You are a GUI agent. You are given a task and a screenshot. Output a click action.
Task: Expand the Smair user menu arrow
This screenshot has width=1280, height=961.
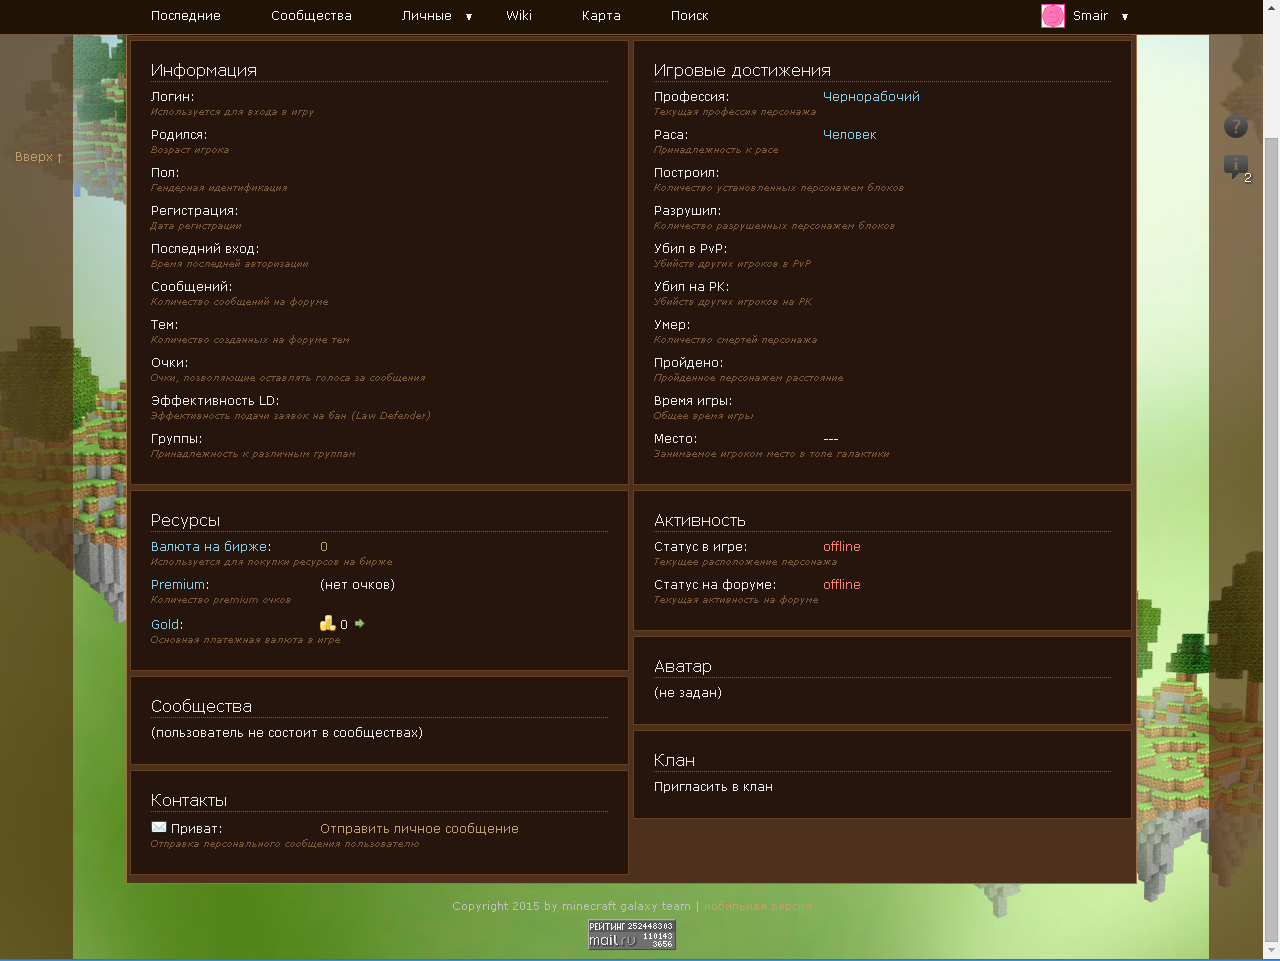coord(1125,17)
